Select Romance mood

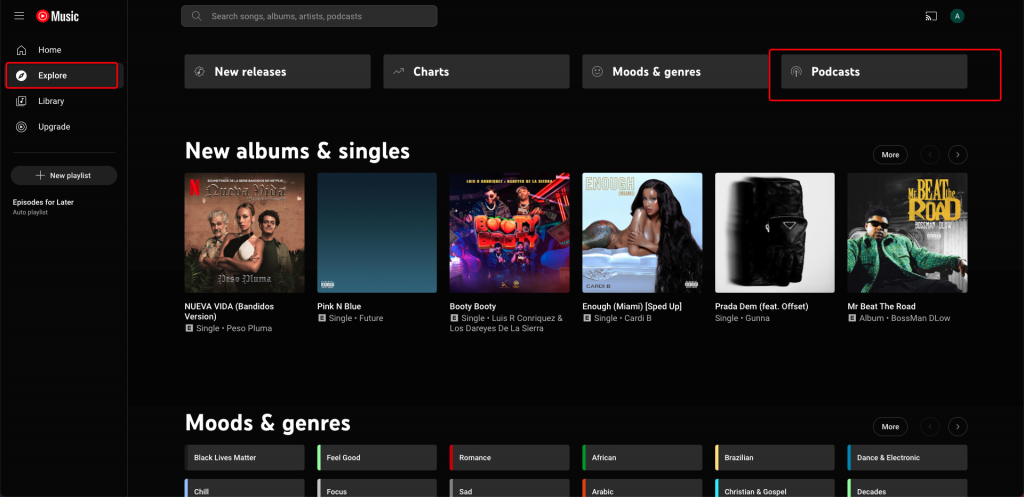(x=509, y=458)
